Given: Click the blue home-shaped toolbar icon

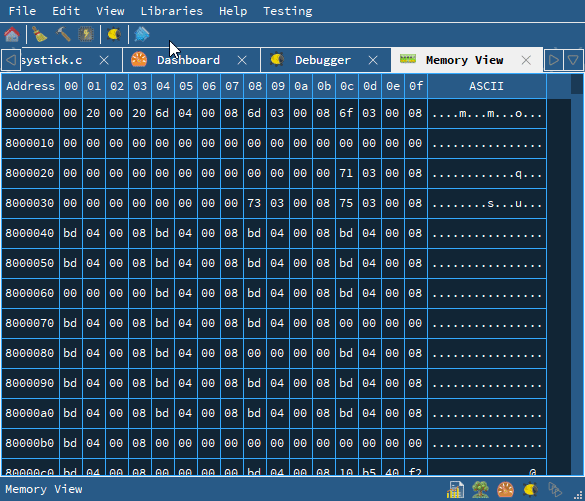Looking at the screenshot, I should pos(142,34).
